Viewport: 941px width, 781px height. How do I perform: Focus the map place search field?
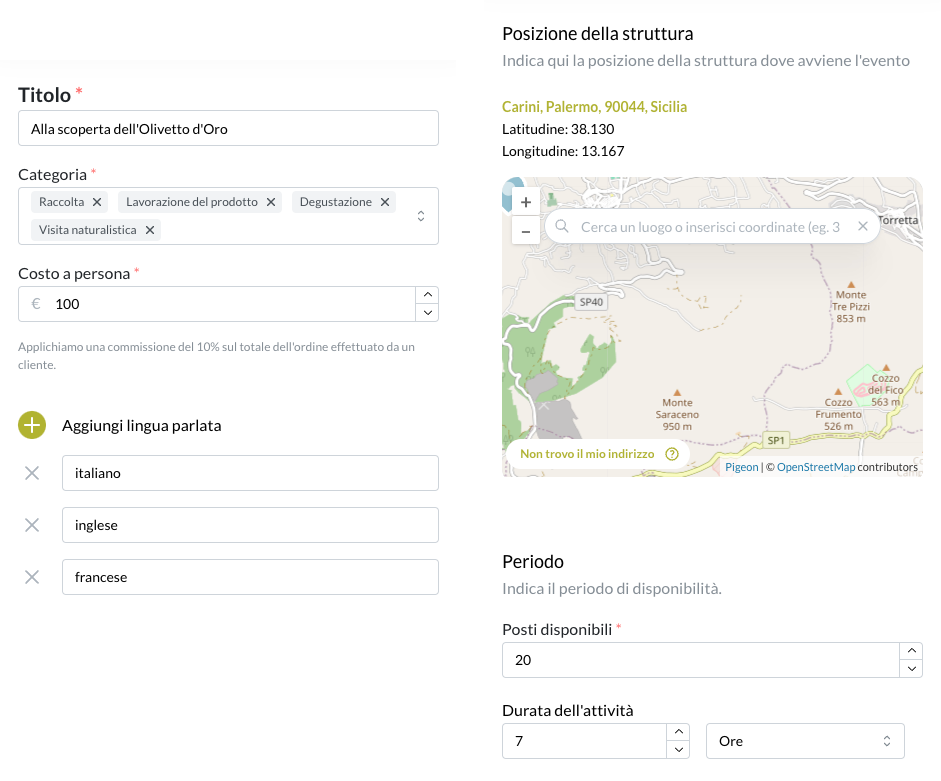[x=711, y=227]
